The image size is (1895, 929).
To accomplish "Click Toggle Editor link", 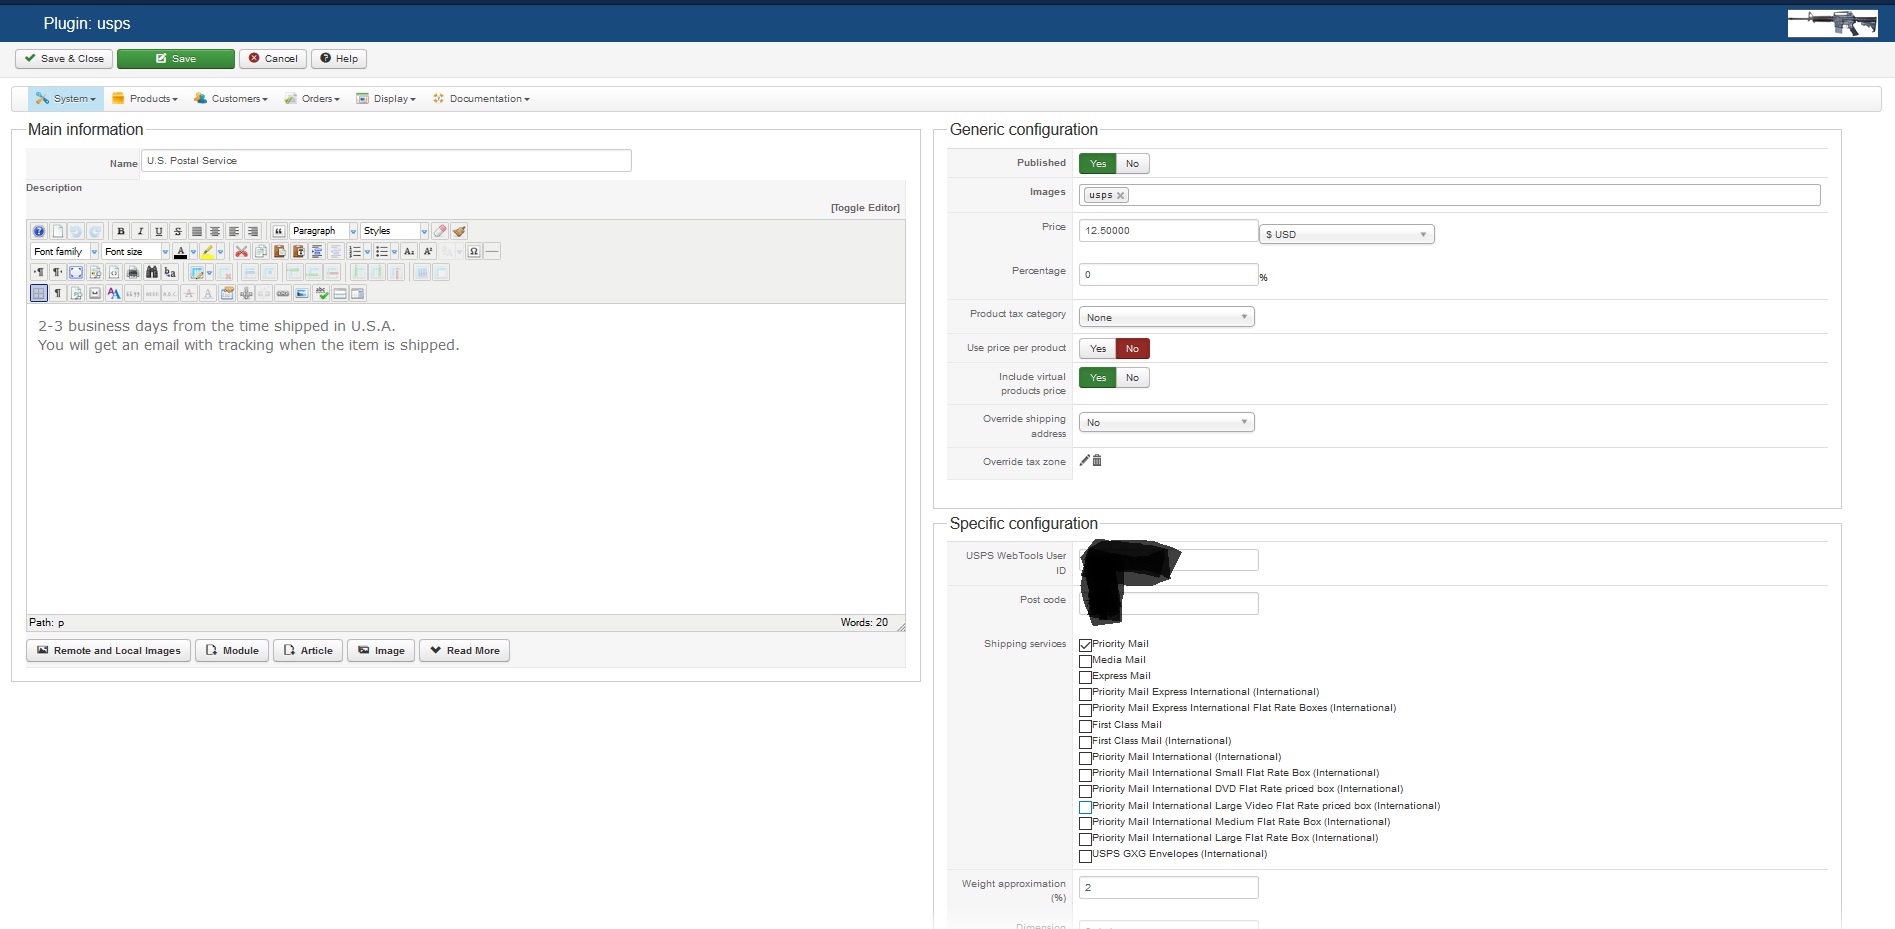I will coord(865,208).
